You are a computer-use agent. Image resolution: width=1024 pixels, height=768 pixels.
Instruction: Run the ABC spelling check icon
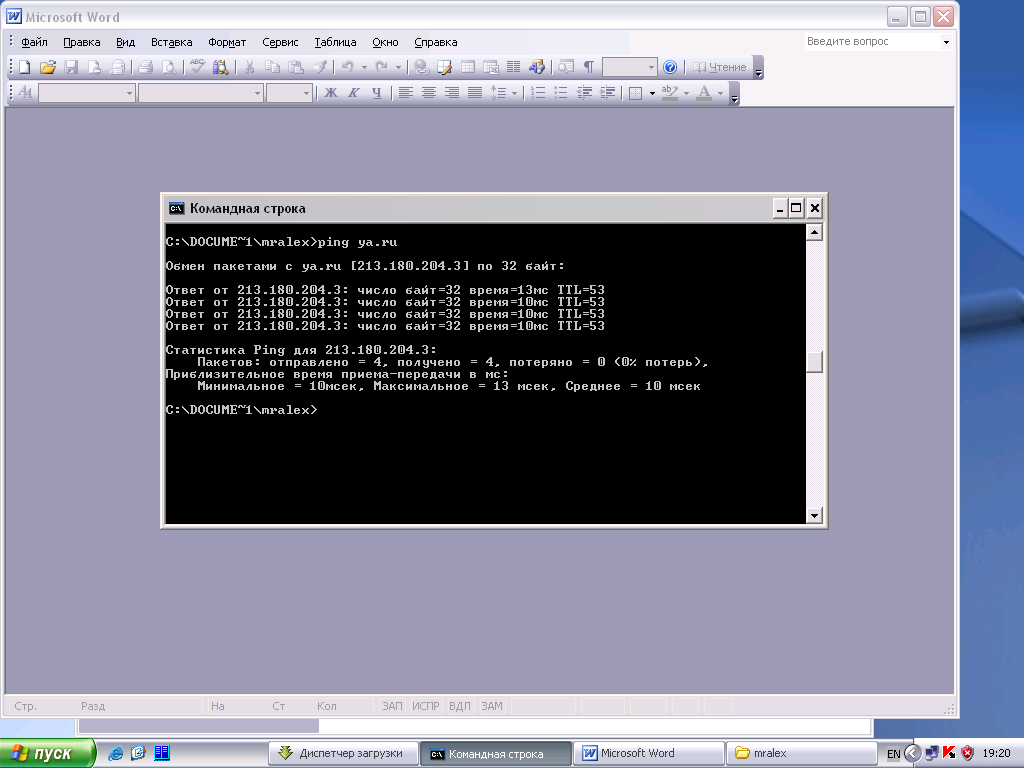click(x=197, y=67)
